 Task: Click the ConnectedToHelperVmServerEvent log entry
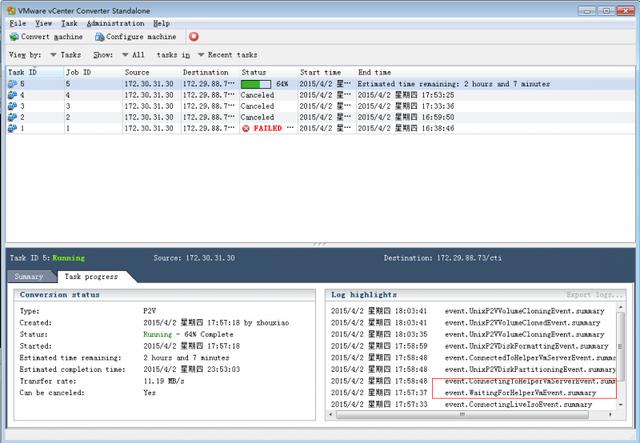click(x=530, y=358)
